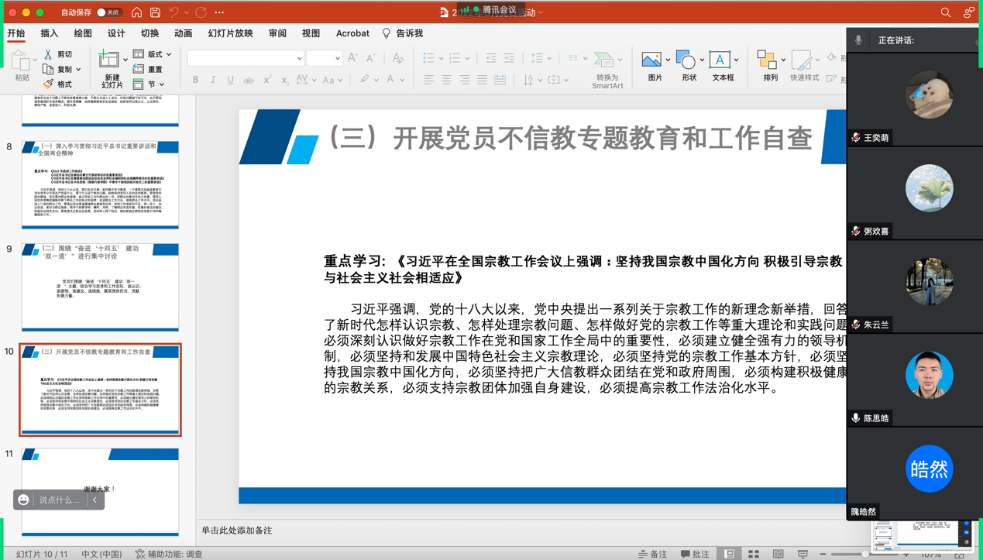The height and width of the screenshot is (560, 983).
Task: Click the 批注 (Comments) status bar button
Action: tap(695, 554)
